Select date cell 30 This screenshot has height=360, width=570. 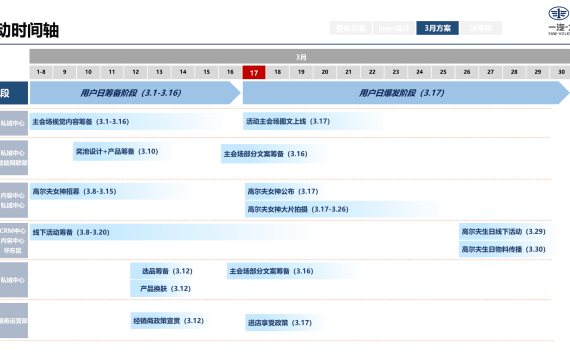pos(561,72)
